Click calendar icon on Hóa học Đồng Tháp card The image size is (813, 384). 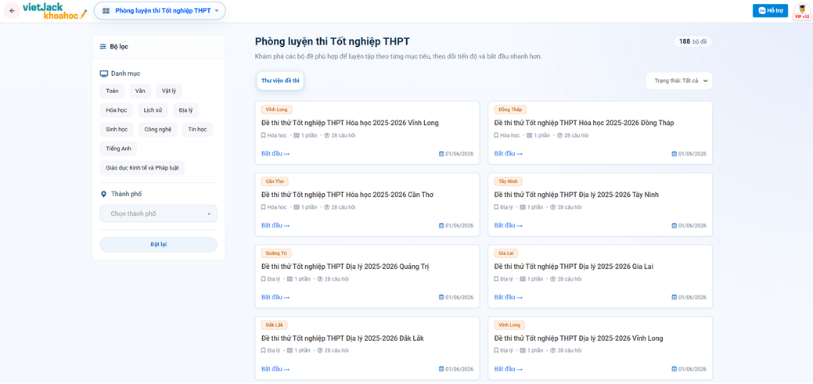[x=674, y=154]
